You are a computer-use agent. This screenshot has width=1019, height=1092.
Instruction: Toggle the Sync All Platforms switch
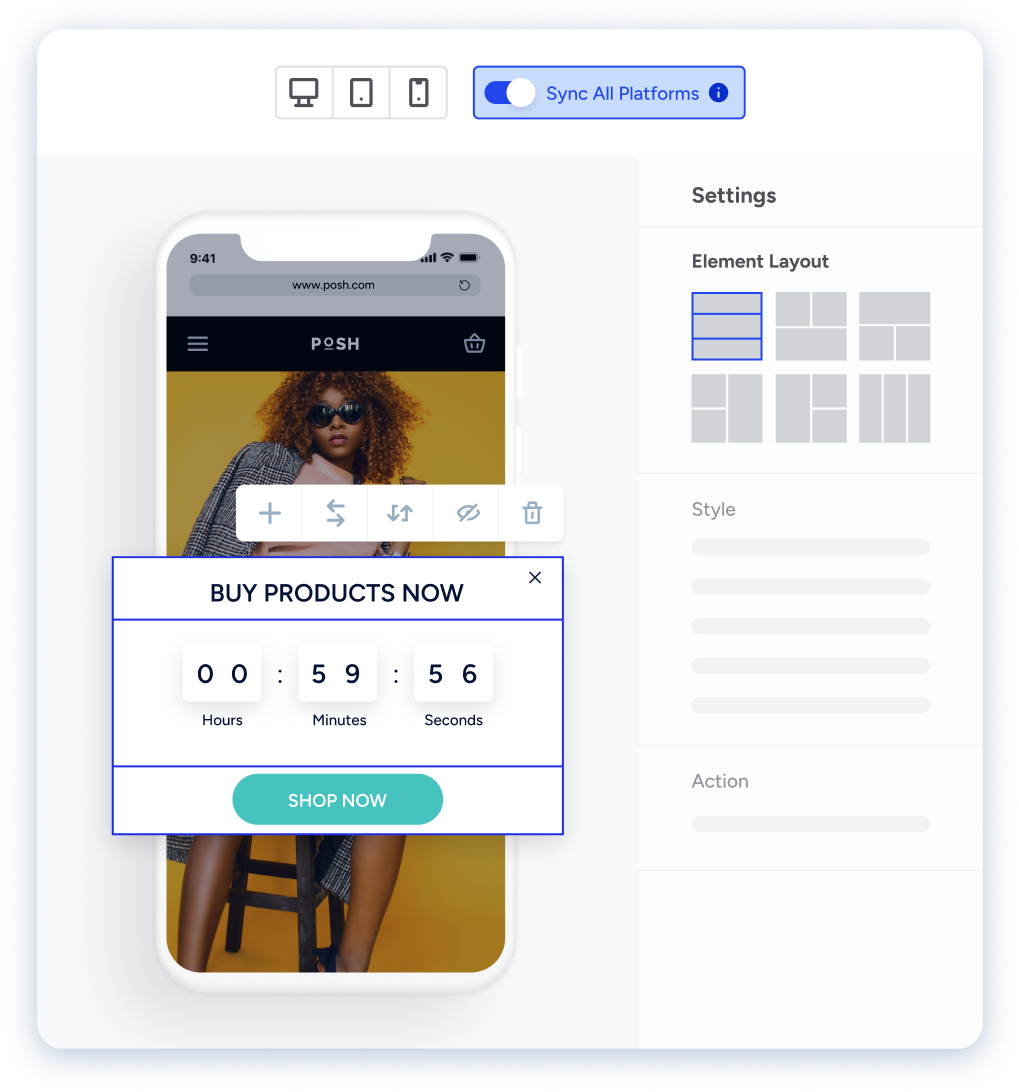click(510, 93)
